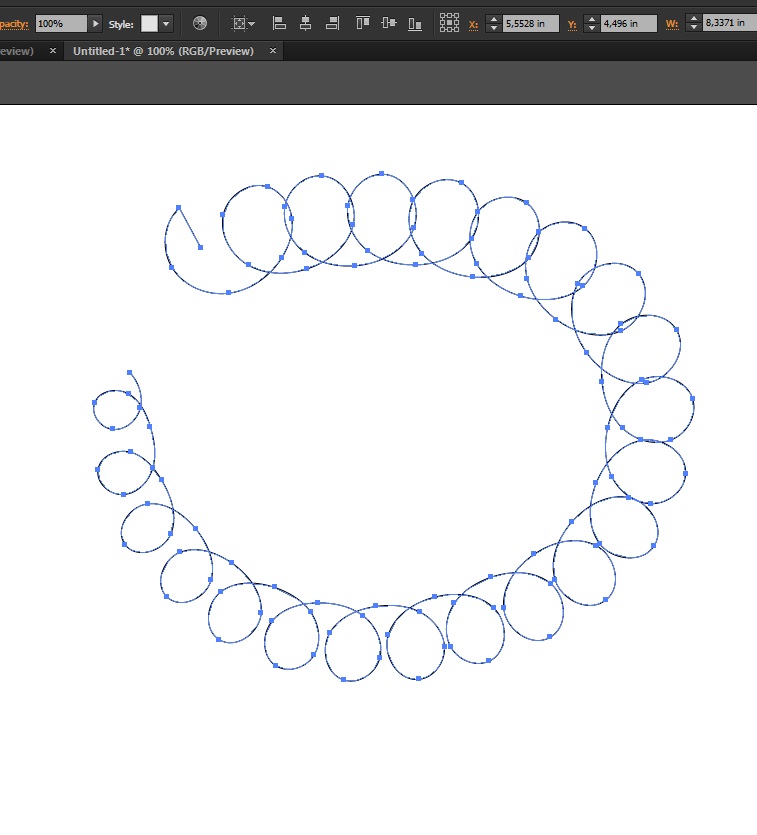Open the Align To selection dropdown
This screenshot has width=757, height=835.
coord(243,23)
